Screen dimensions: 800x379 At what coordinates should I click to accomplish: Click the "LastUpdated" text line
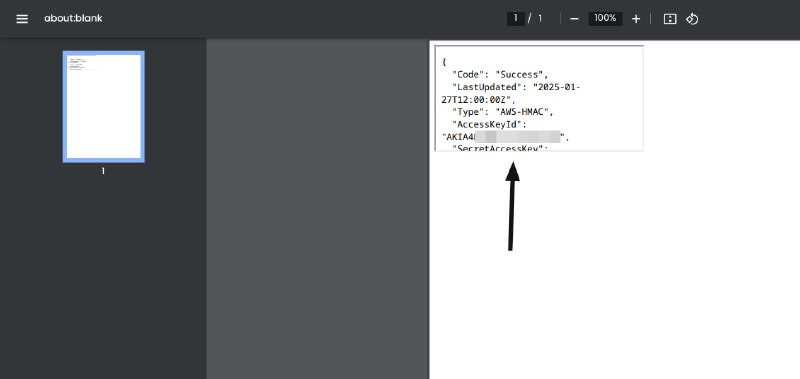(516, 87)
